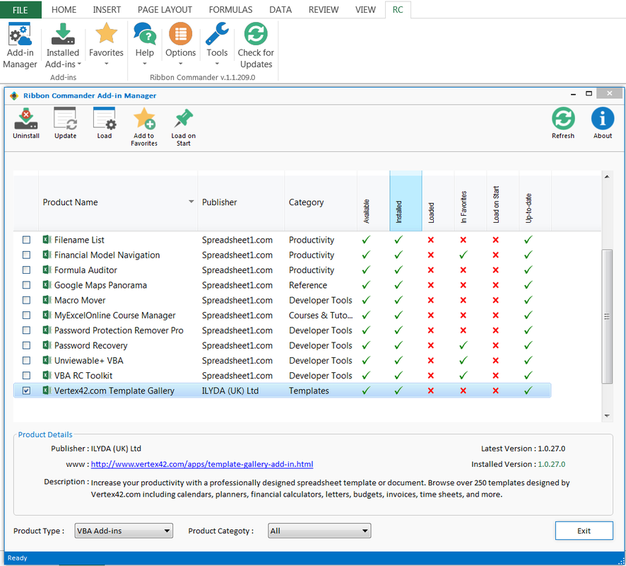Click In Favorites checkmark for Password Recovery
This screenshot has width=626, height=566.
click(463, 345)
